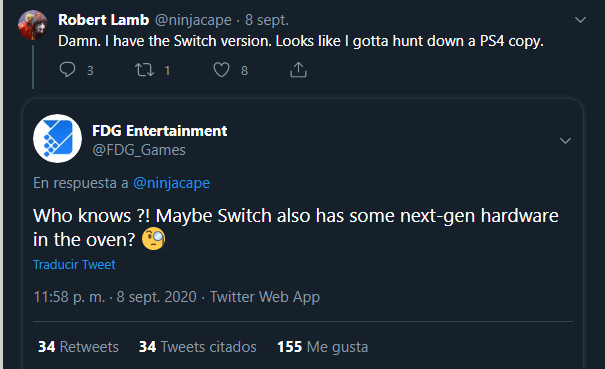The height and width of the screenshot is (369, 605).
Task: Open FDG Entertainment tweet options chevron
Action: coord(565,140)
